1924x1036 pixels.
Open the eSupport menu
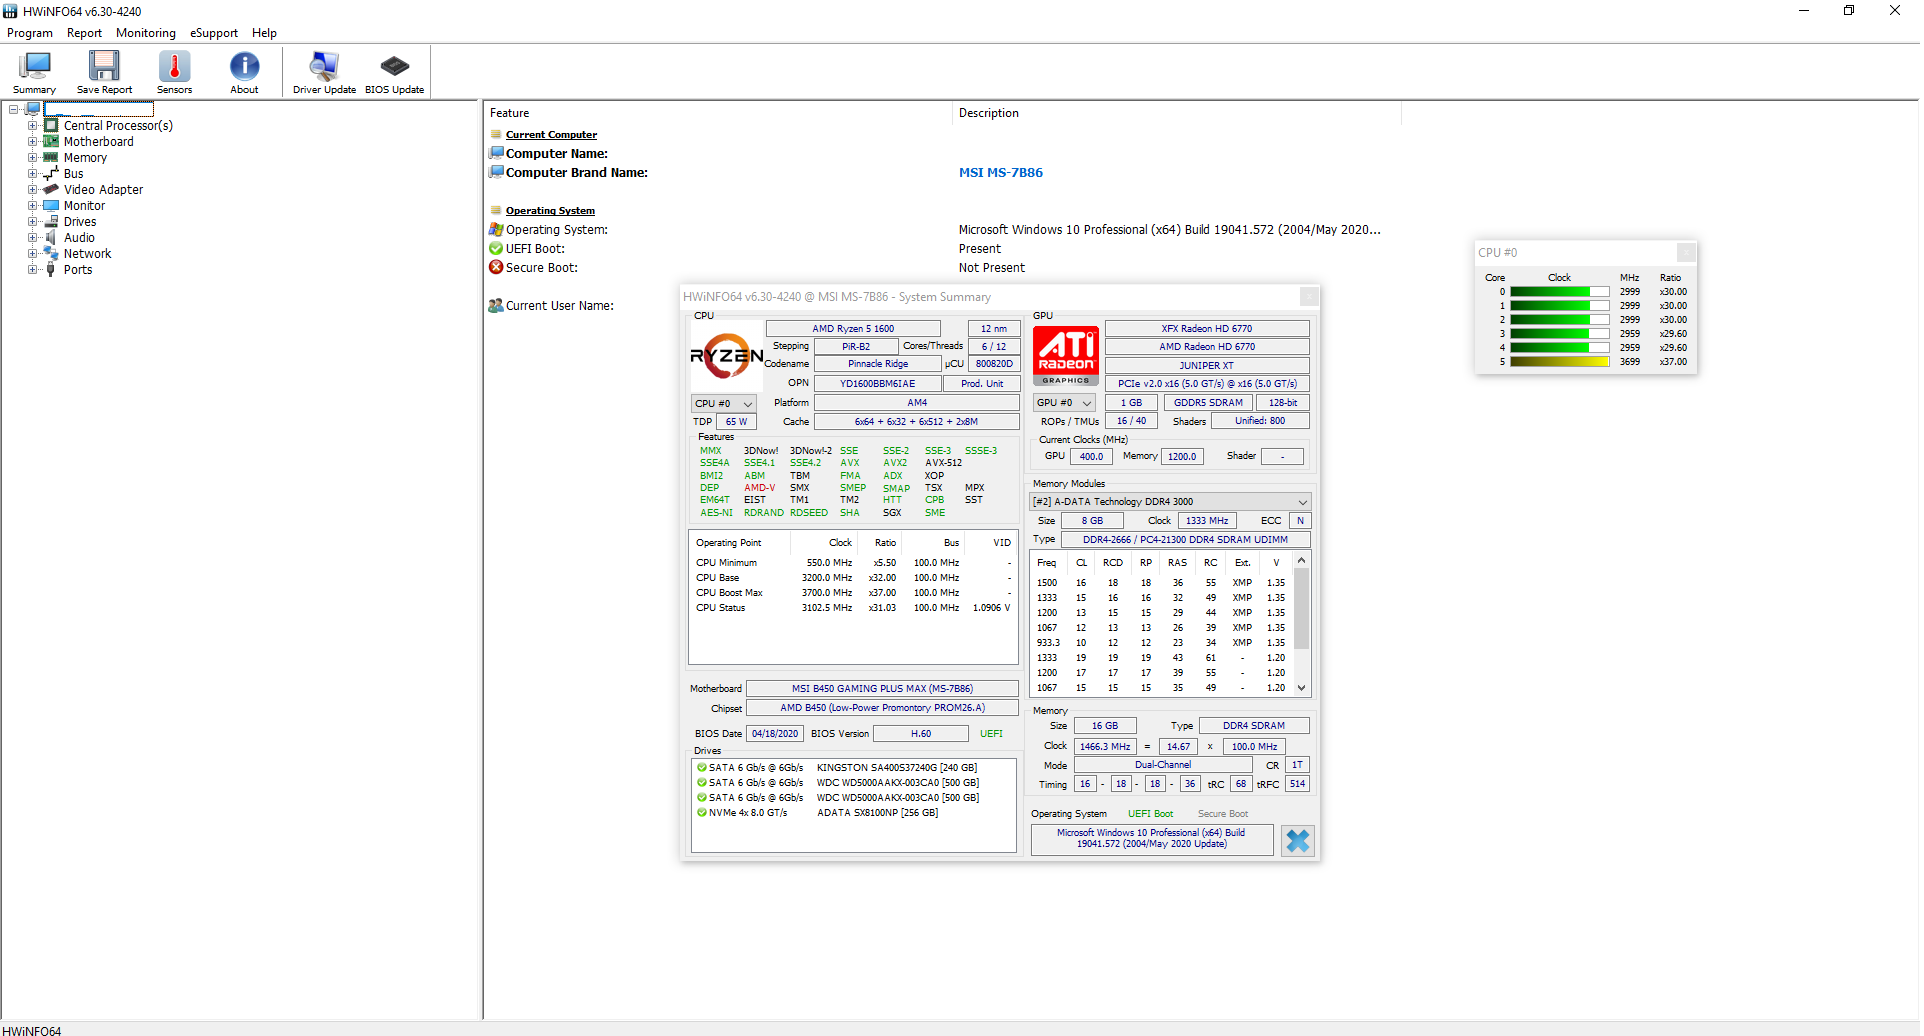point(214,33)
